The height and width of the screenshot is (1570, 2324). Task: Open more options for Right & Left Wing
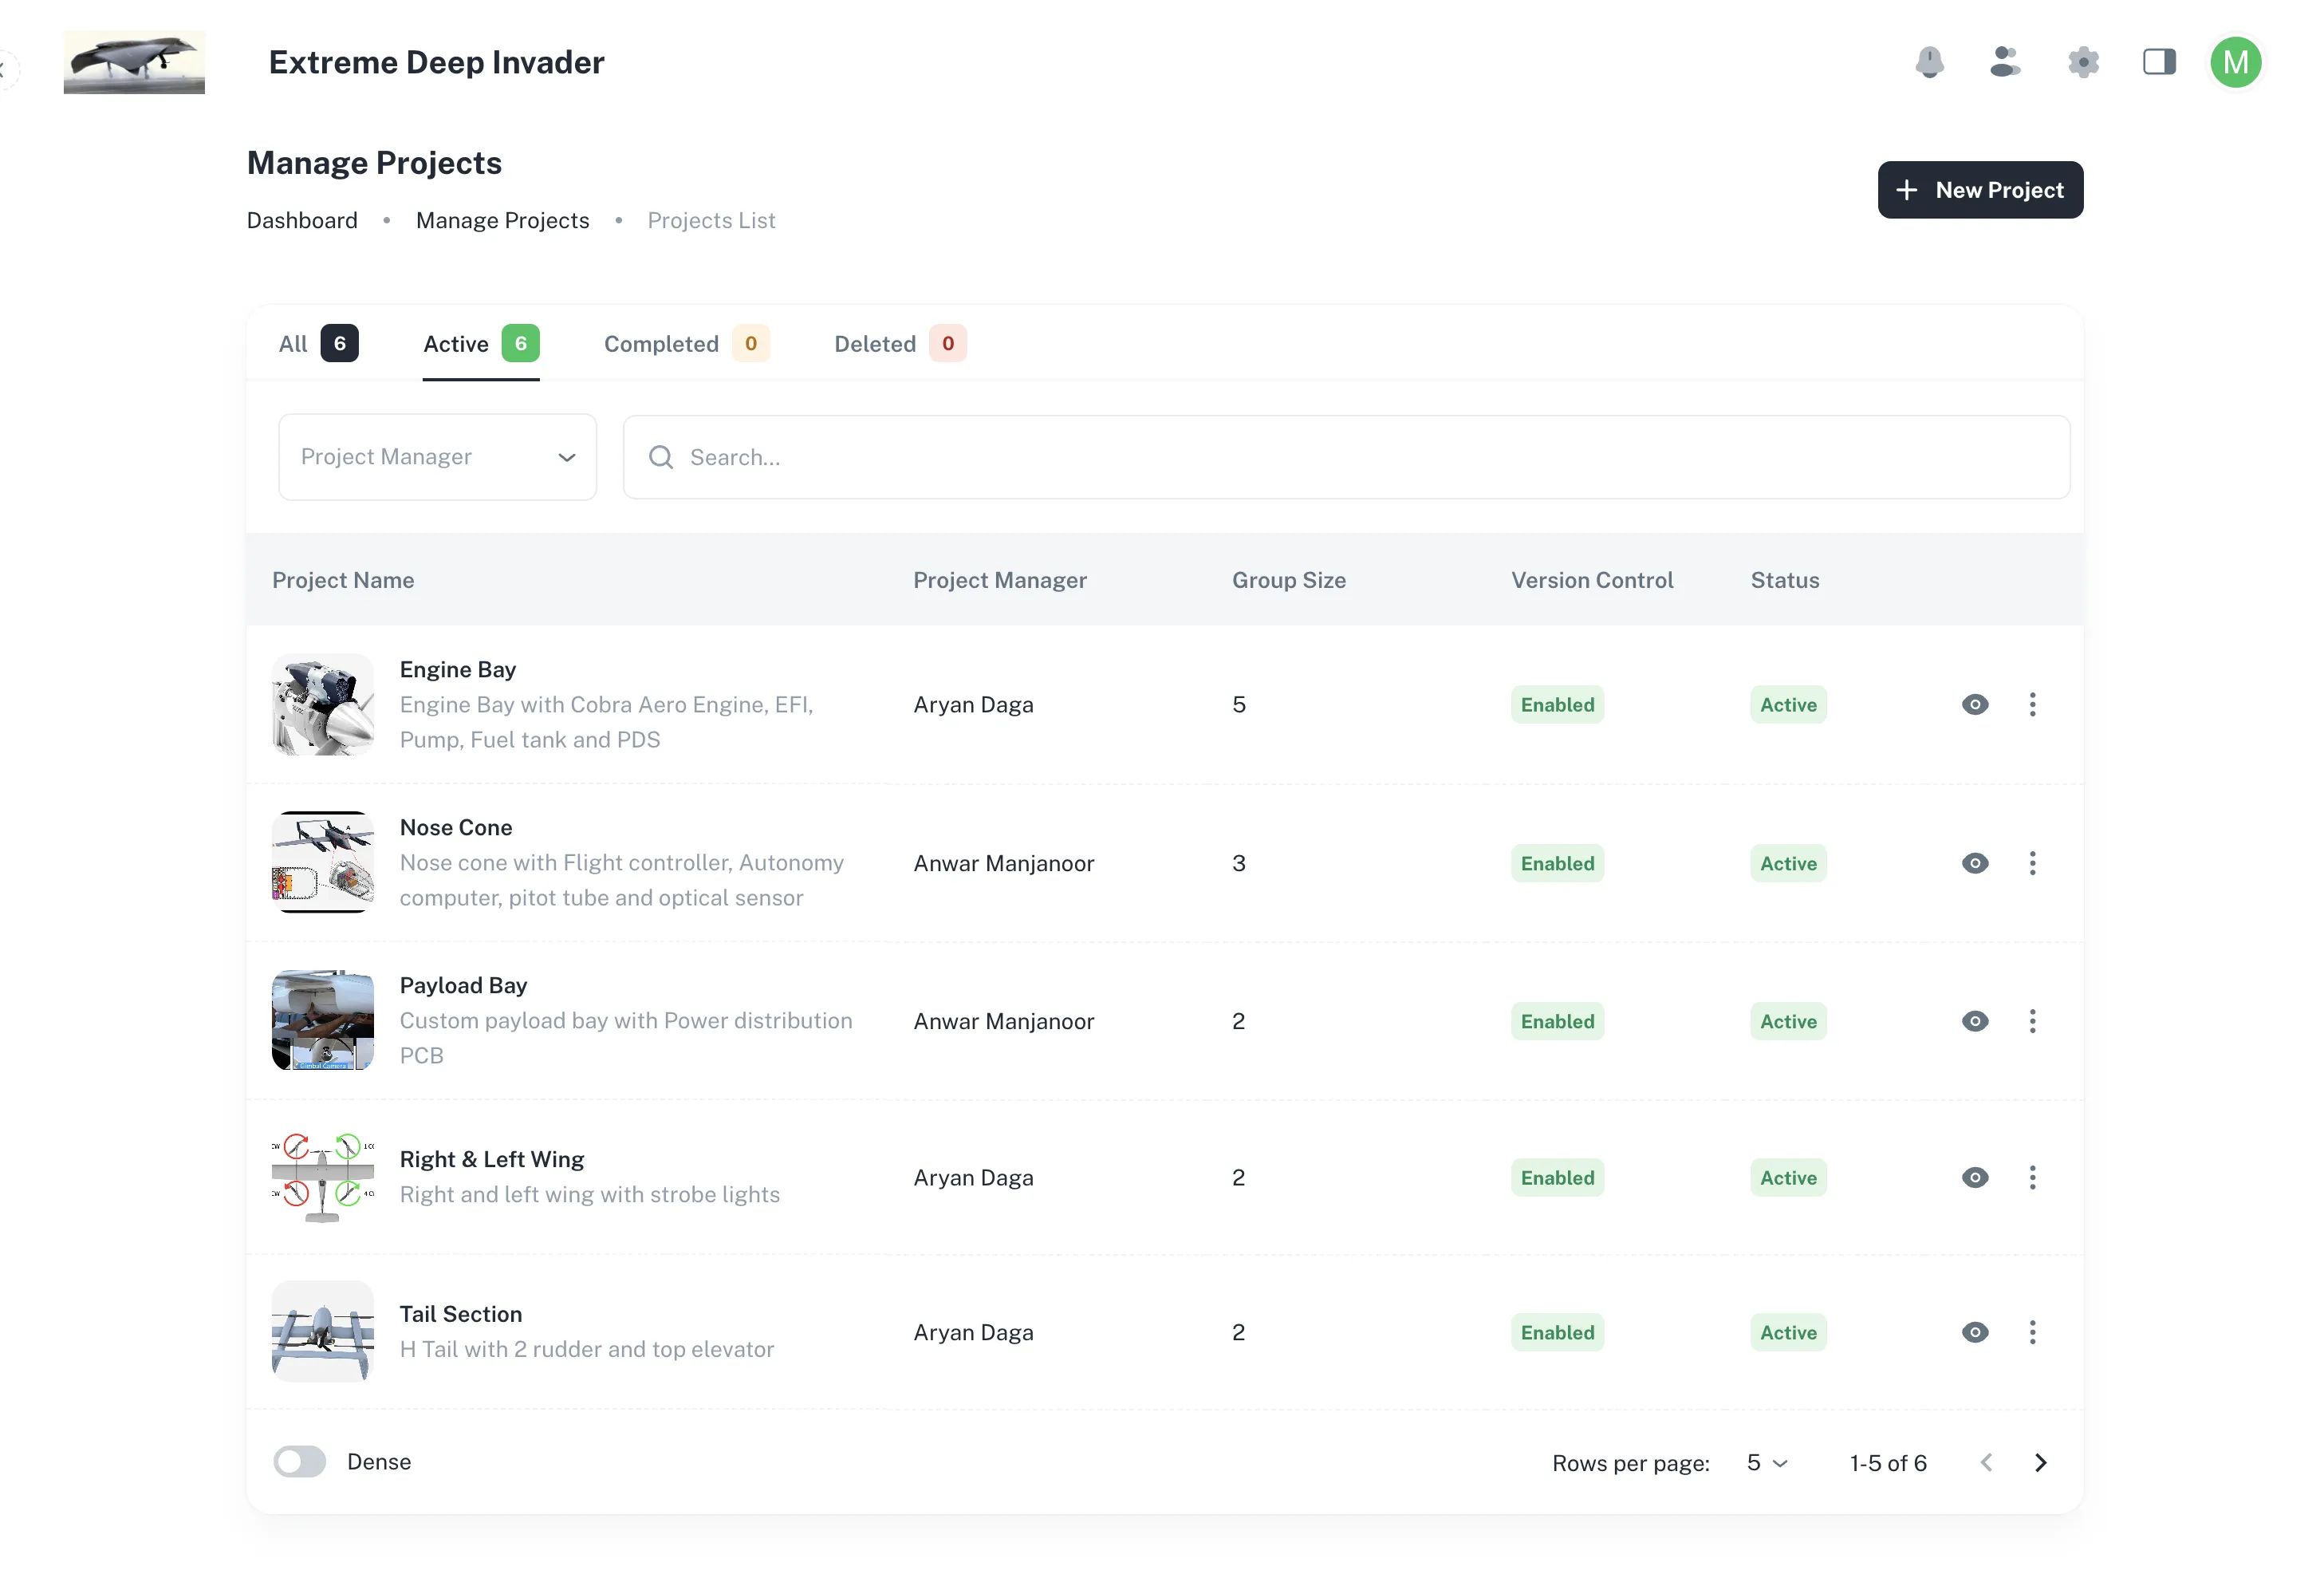click(2032, 1177)
